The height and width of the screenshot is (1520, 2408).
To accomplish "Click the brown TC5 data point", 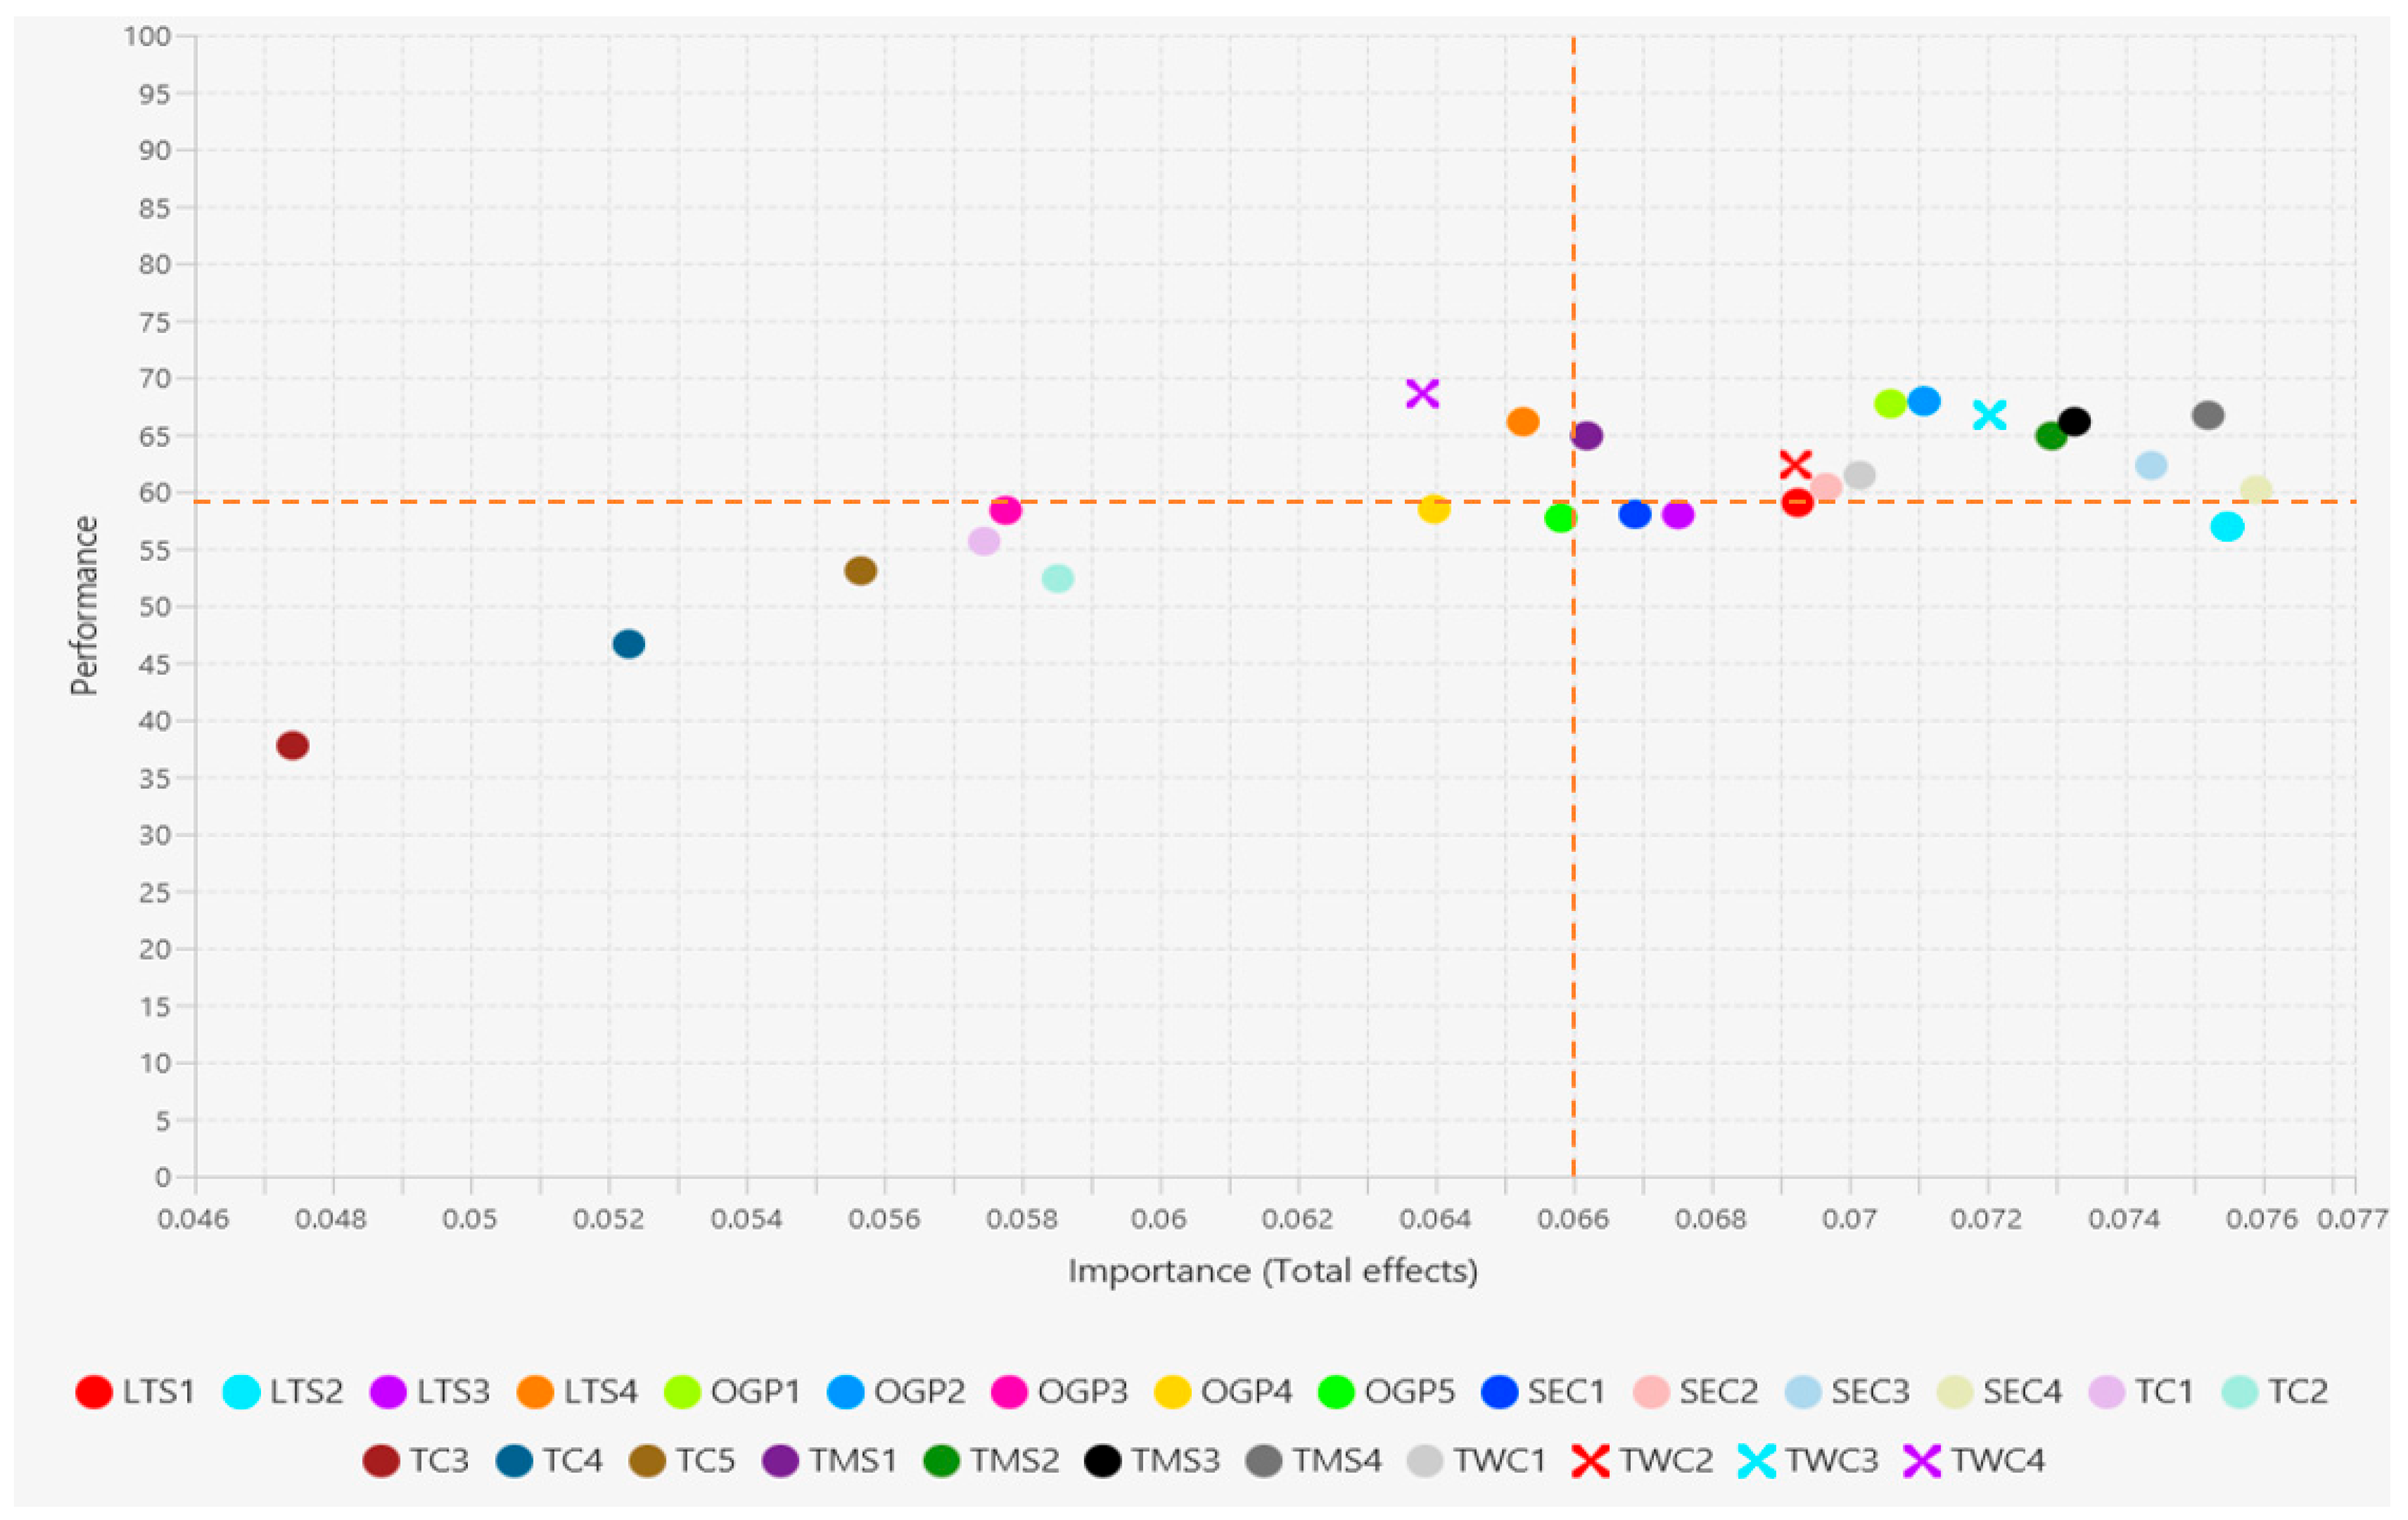I will coord(860,571).
